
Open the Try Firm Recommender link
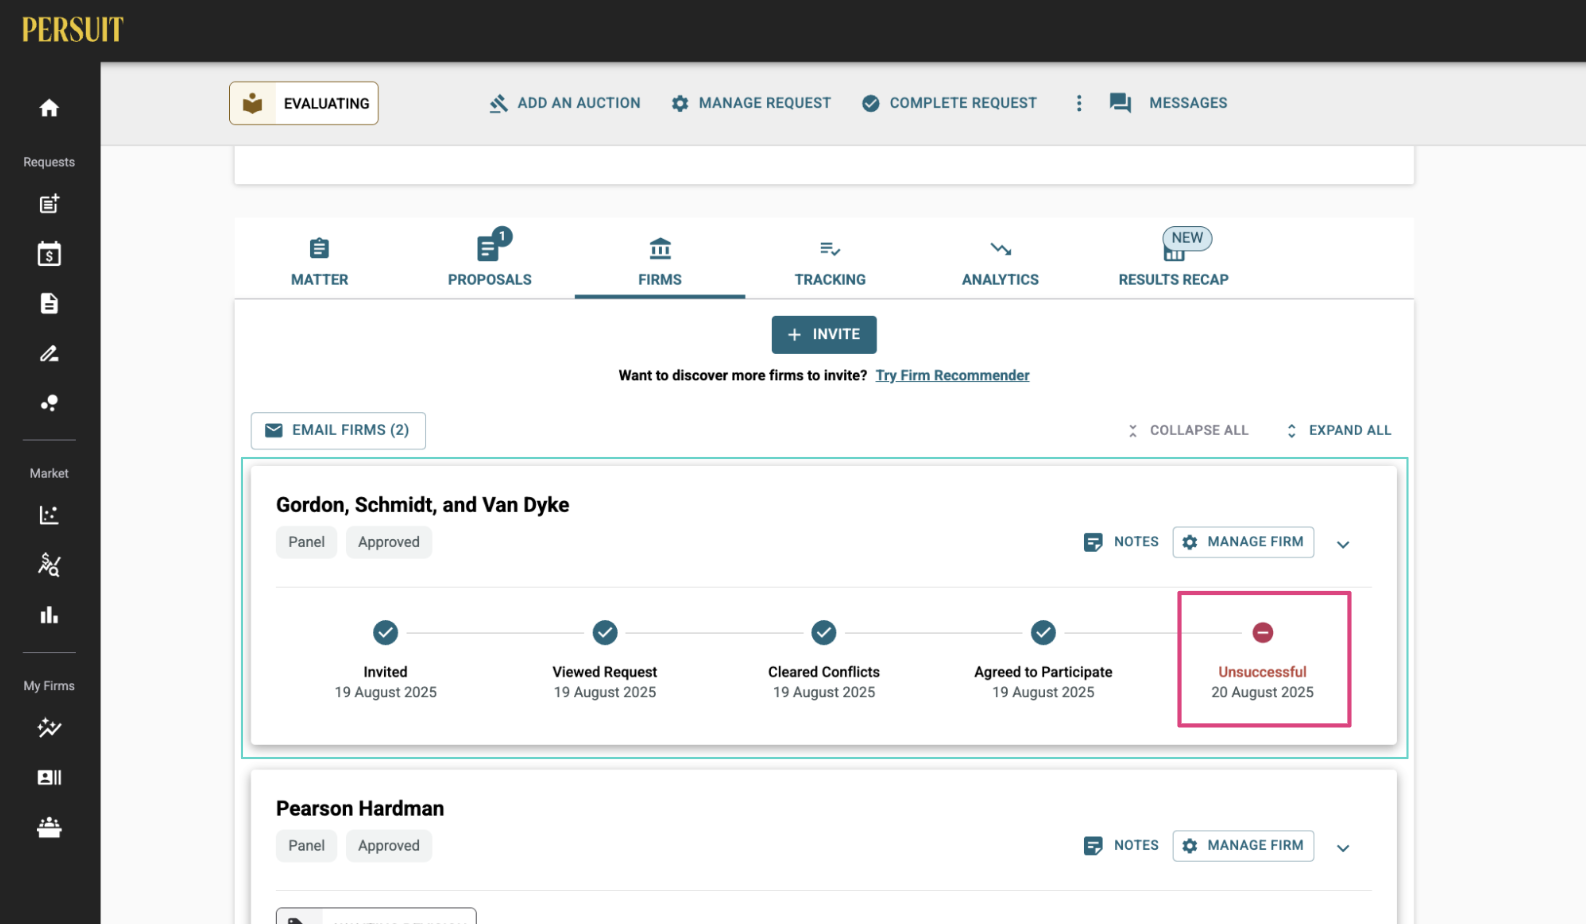952,376
